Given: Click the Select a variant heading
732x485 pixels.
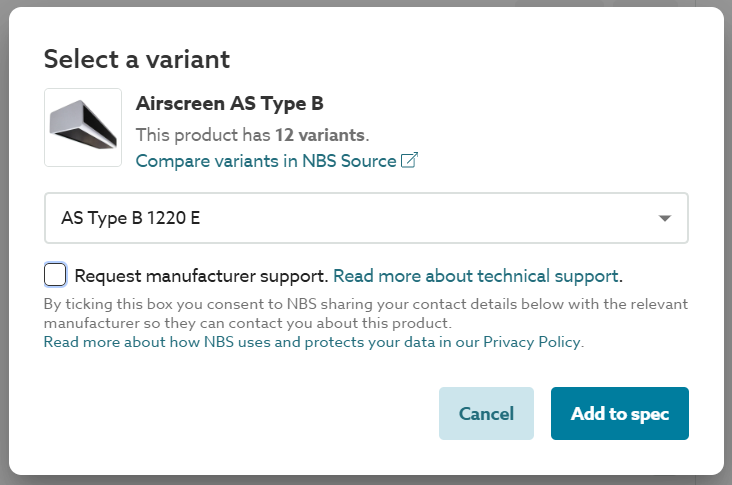Looking at the screenshot, I should 137,59.
